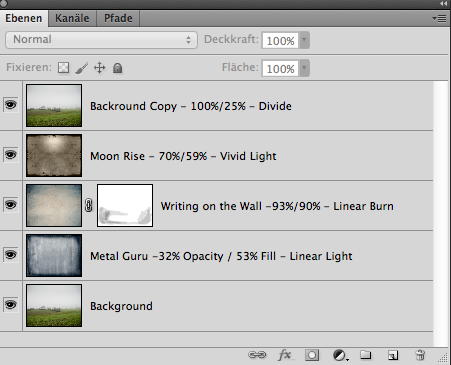This screenshot has width=451, height=365.
Task: Click the delete layer trash icon
Action: coord(420,355)
